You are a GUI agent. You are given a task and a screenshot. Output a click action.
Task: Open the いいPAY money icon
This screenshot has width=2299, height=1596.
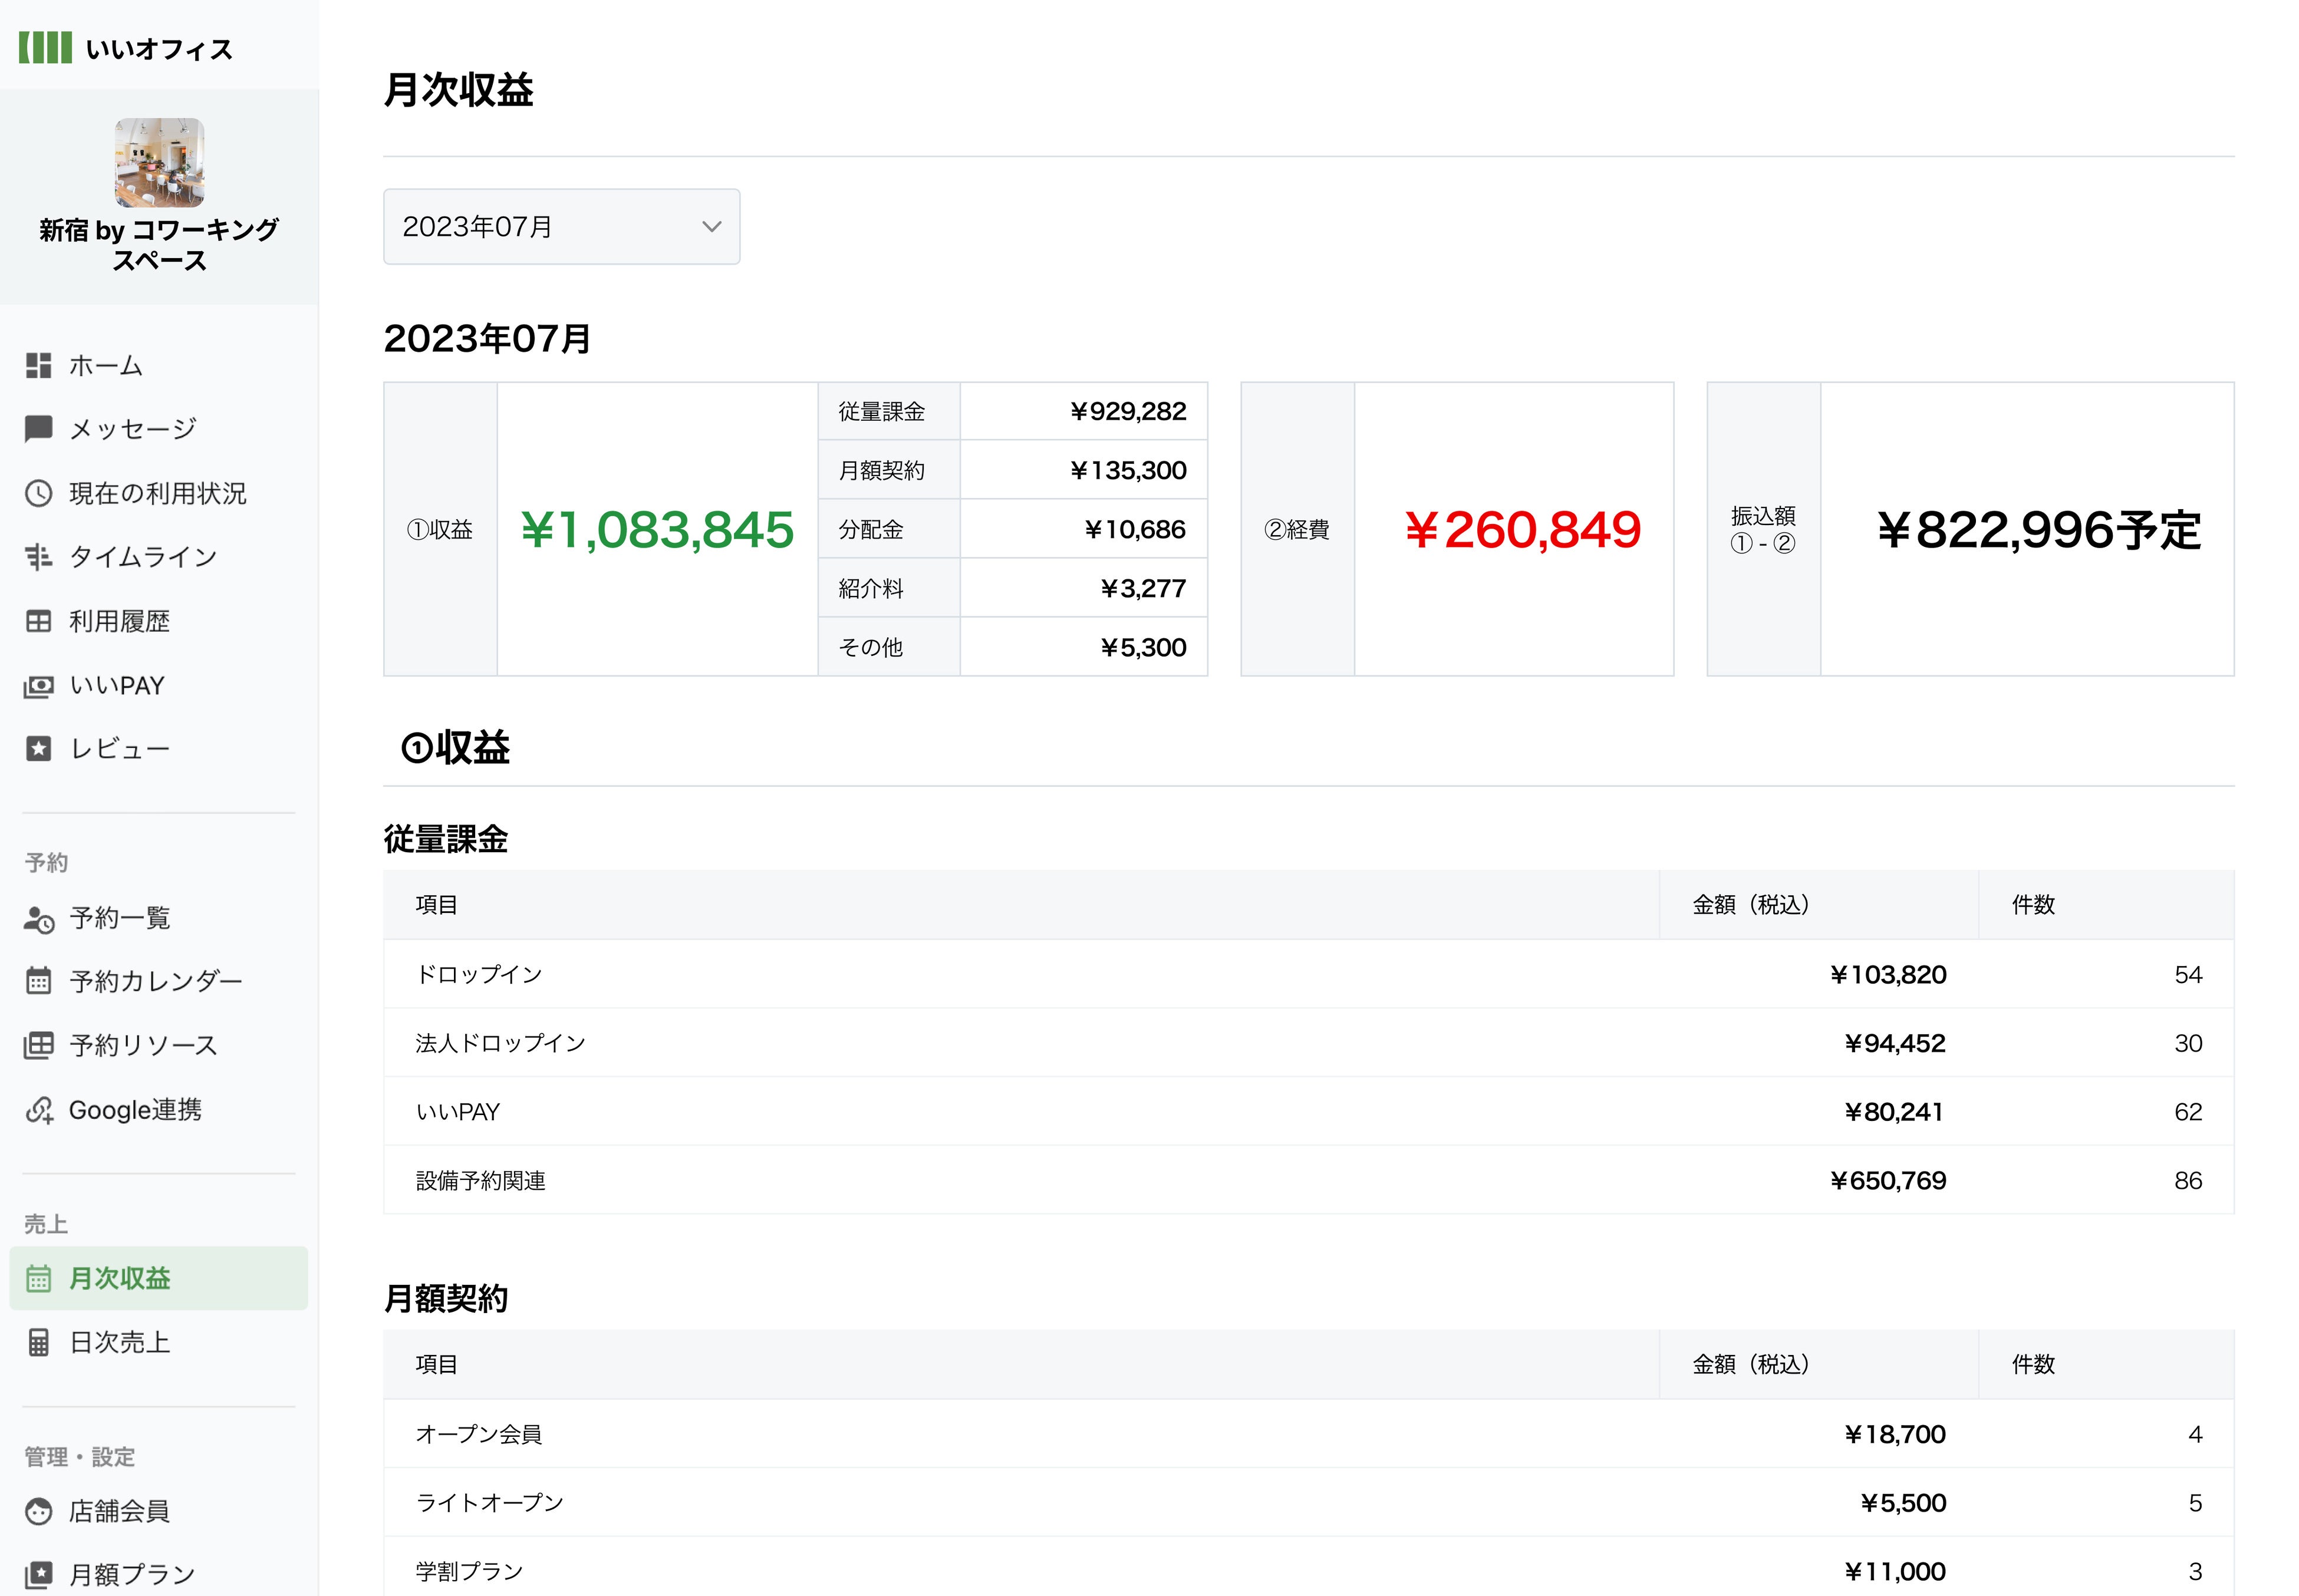[x=38, y=686]
